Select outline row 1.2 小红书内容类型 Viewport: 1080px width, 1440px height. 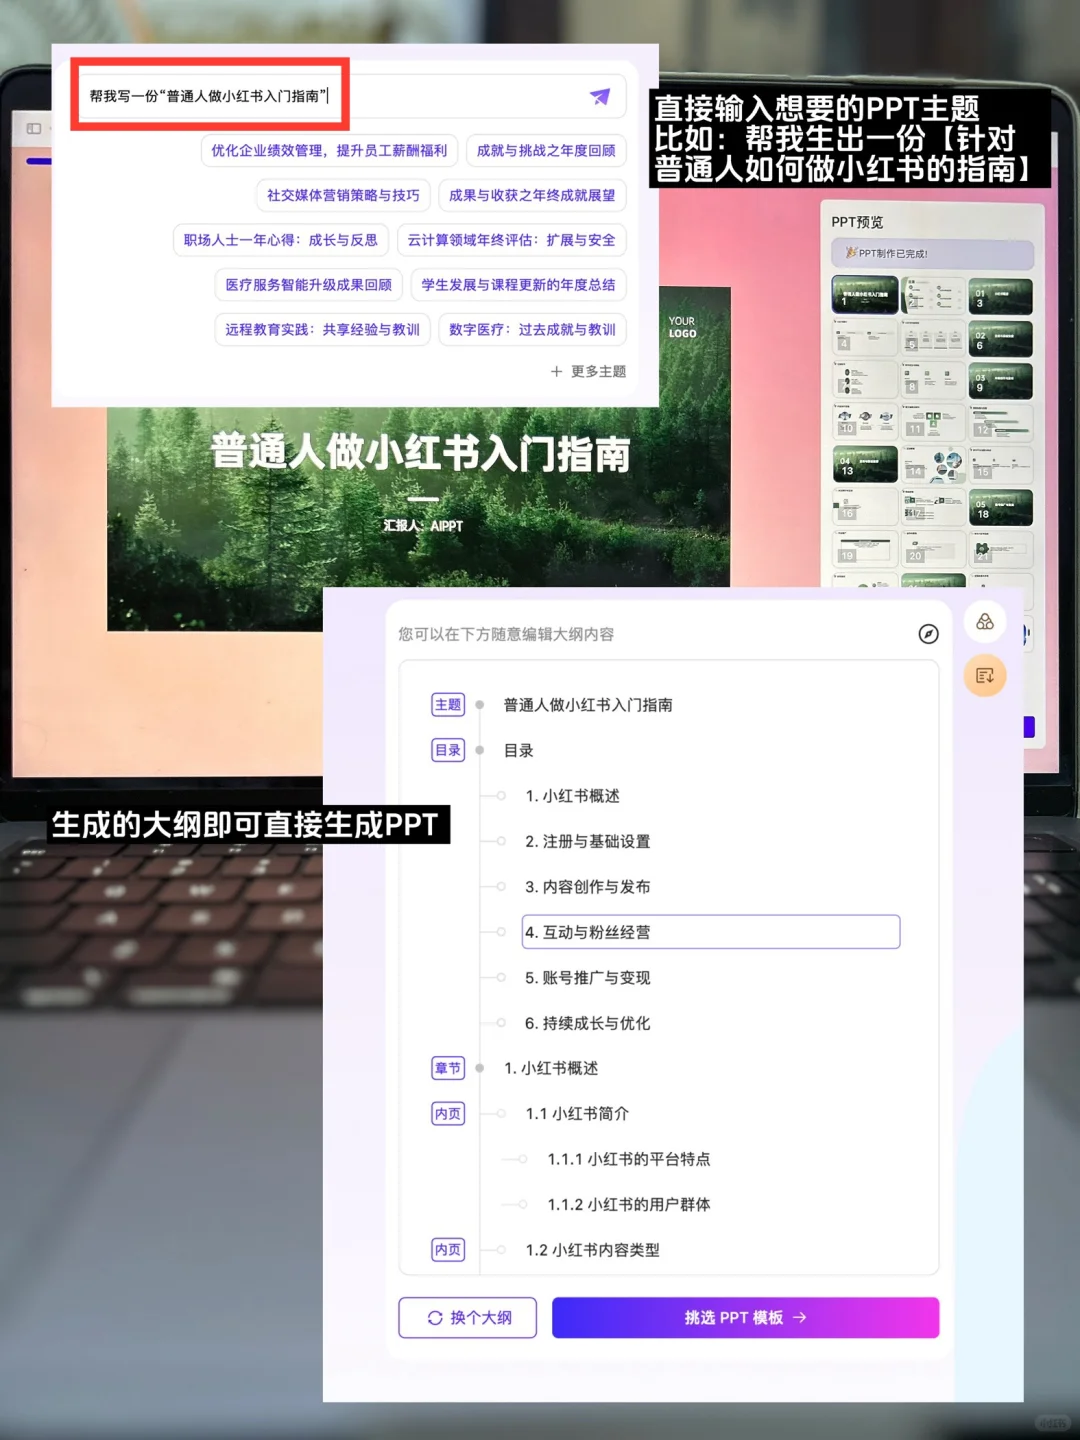coord(592,1250)
